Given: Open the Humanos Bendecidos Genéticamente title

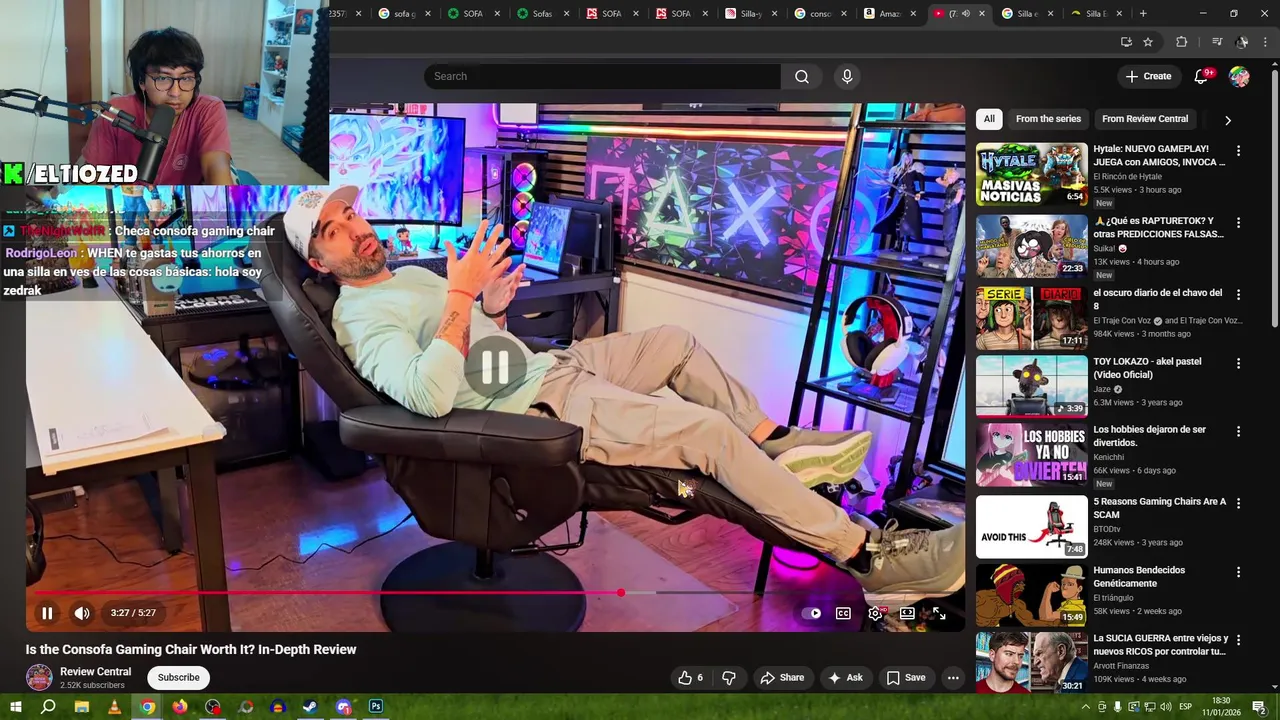Looking at the screenshot, I should click(x=1139, y=577).
